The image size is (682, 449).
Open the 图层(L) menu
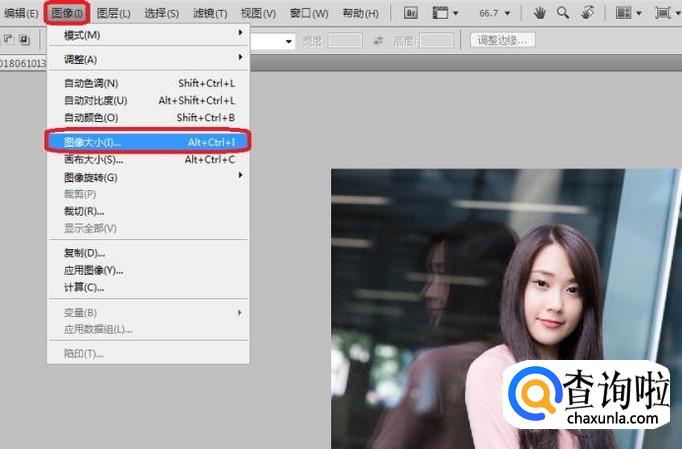coord(113,13)
